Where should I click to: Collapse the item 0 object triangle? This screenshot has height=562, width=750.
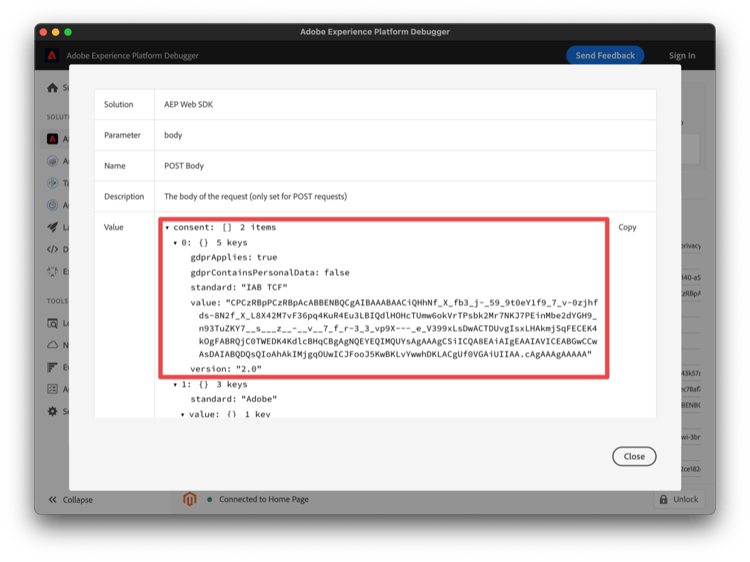176,243
